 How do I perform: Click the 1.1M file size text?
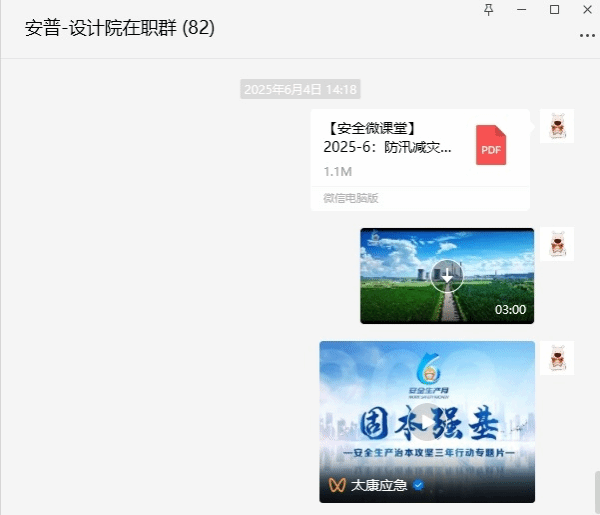pyautogui.click(x=337, y=171)
